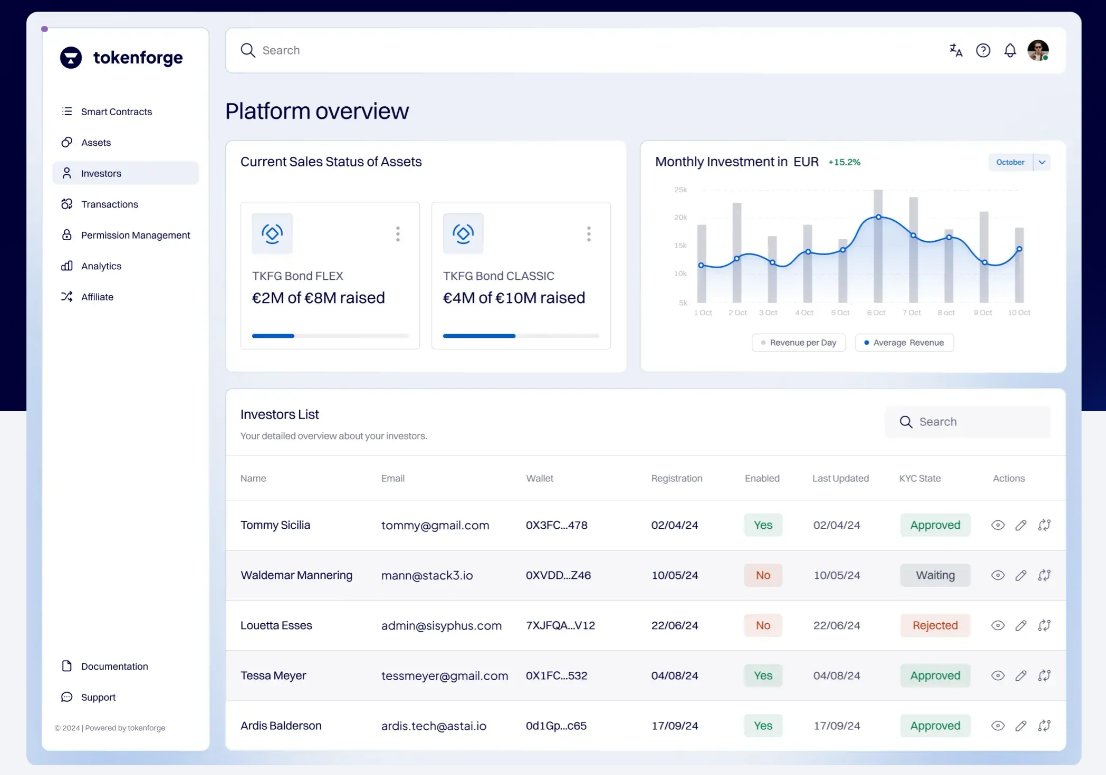Open Permission Management

[126, 235]
